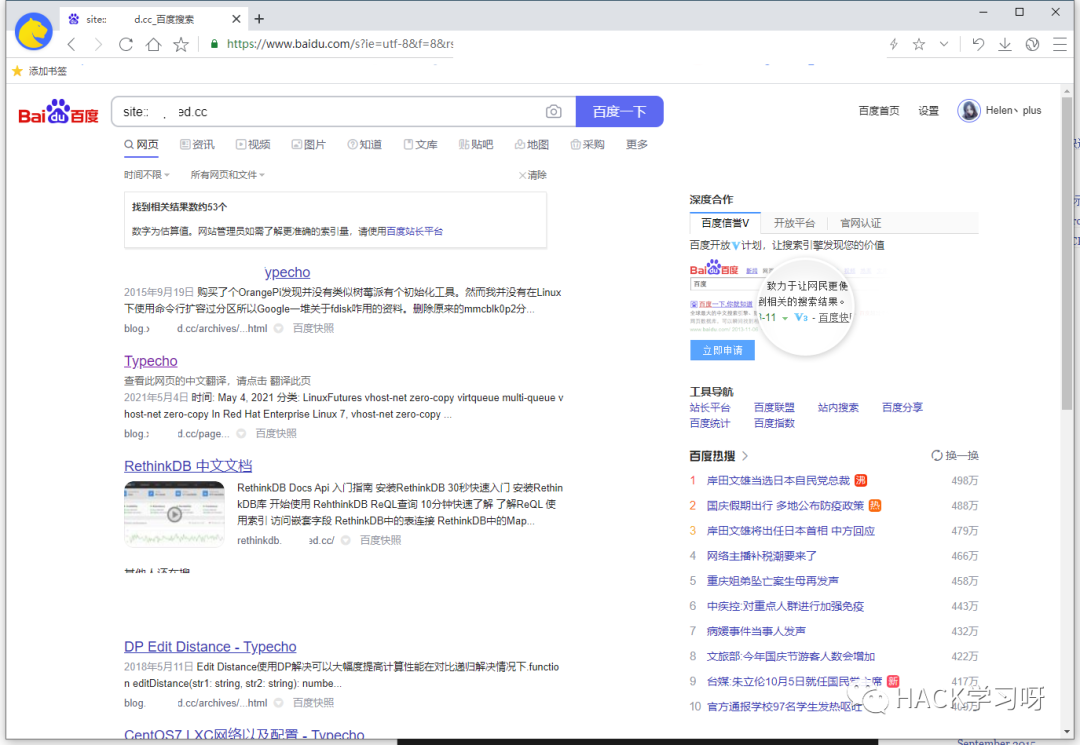Click the 立即申请 button
Viewport: 1080px width, 745px height.
723,350
